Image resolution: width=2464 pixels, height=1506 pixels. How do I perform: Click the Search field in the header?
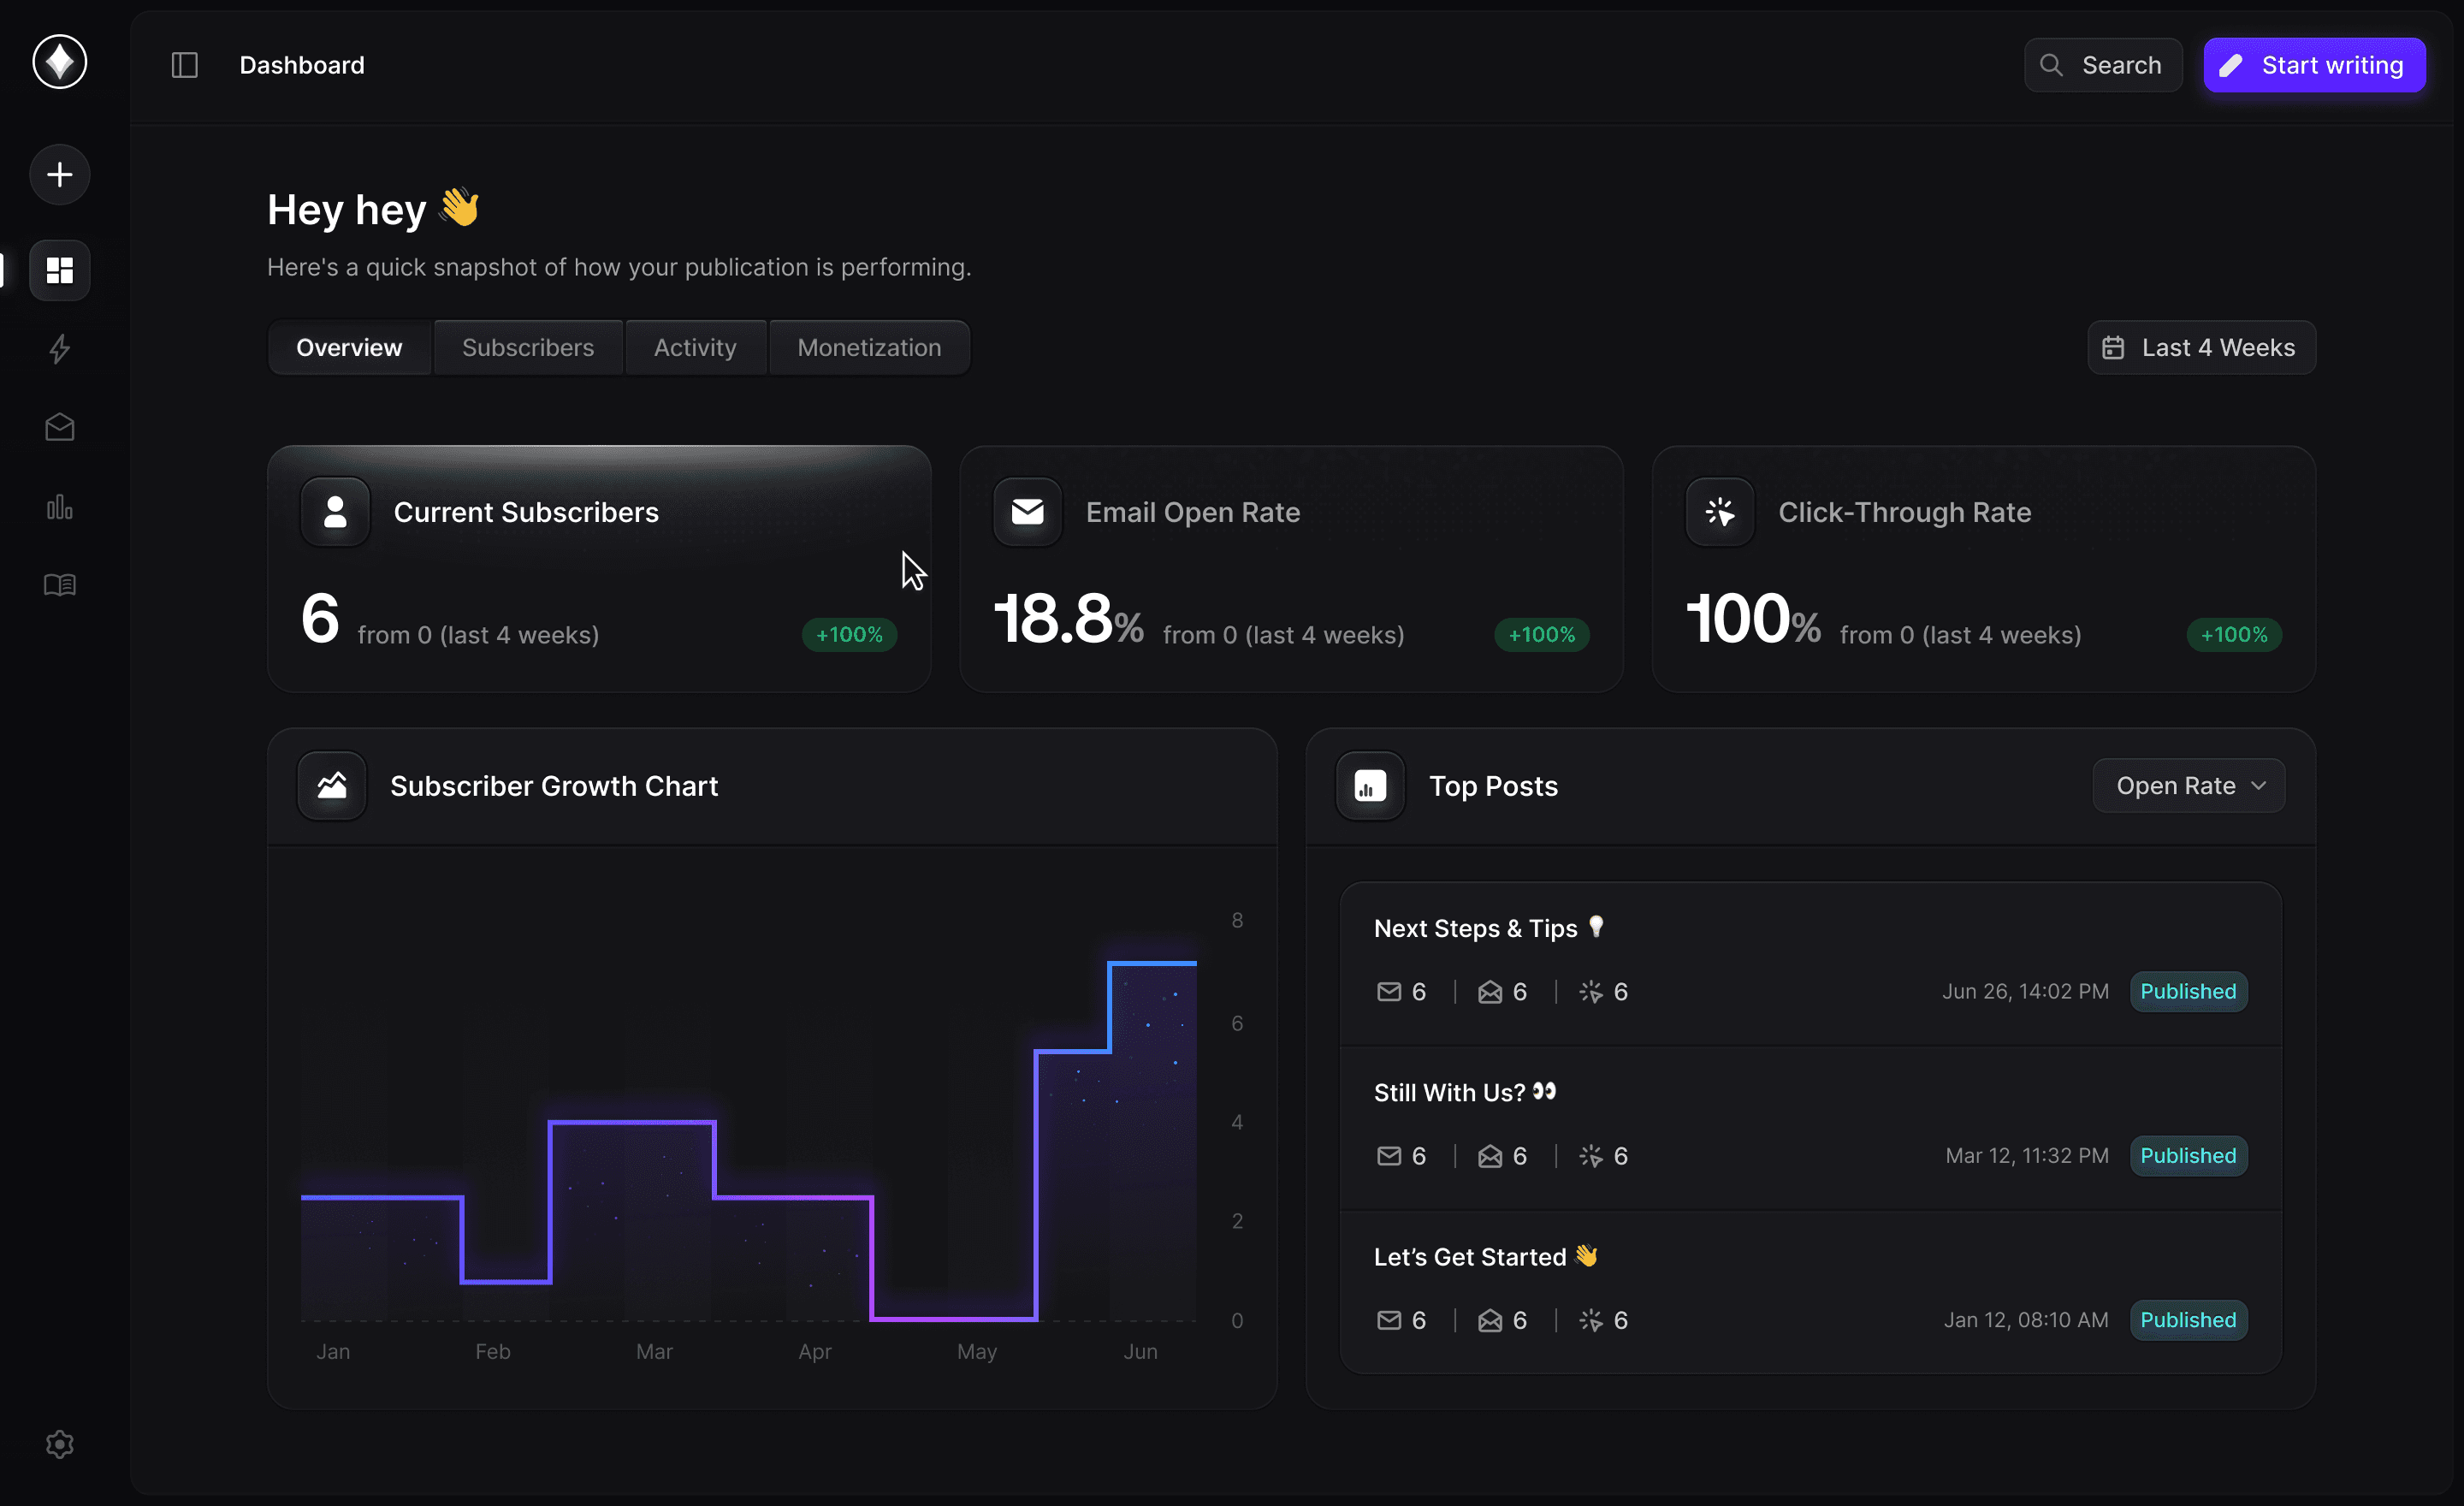[2103, 65]
